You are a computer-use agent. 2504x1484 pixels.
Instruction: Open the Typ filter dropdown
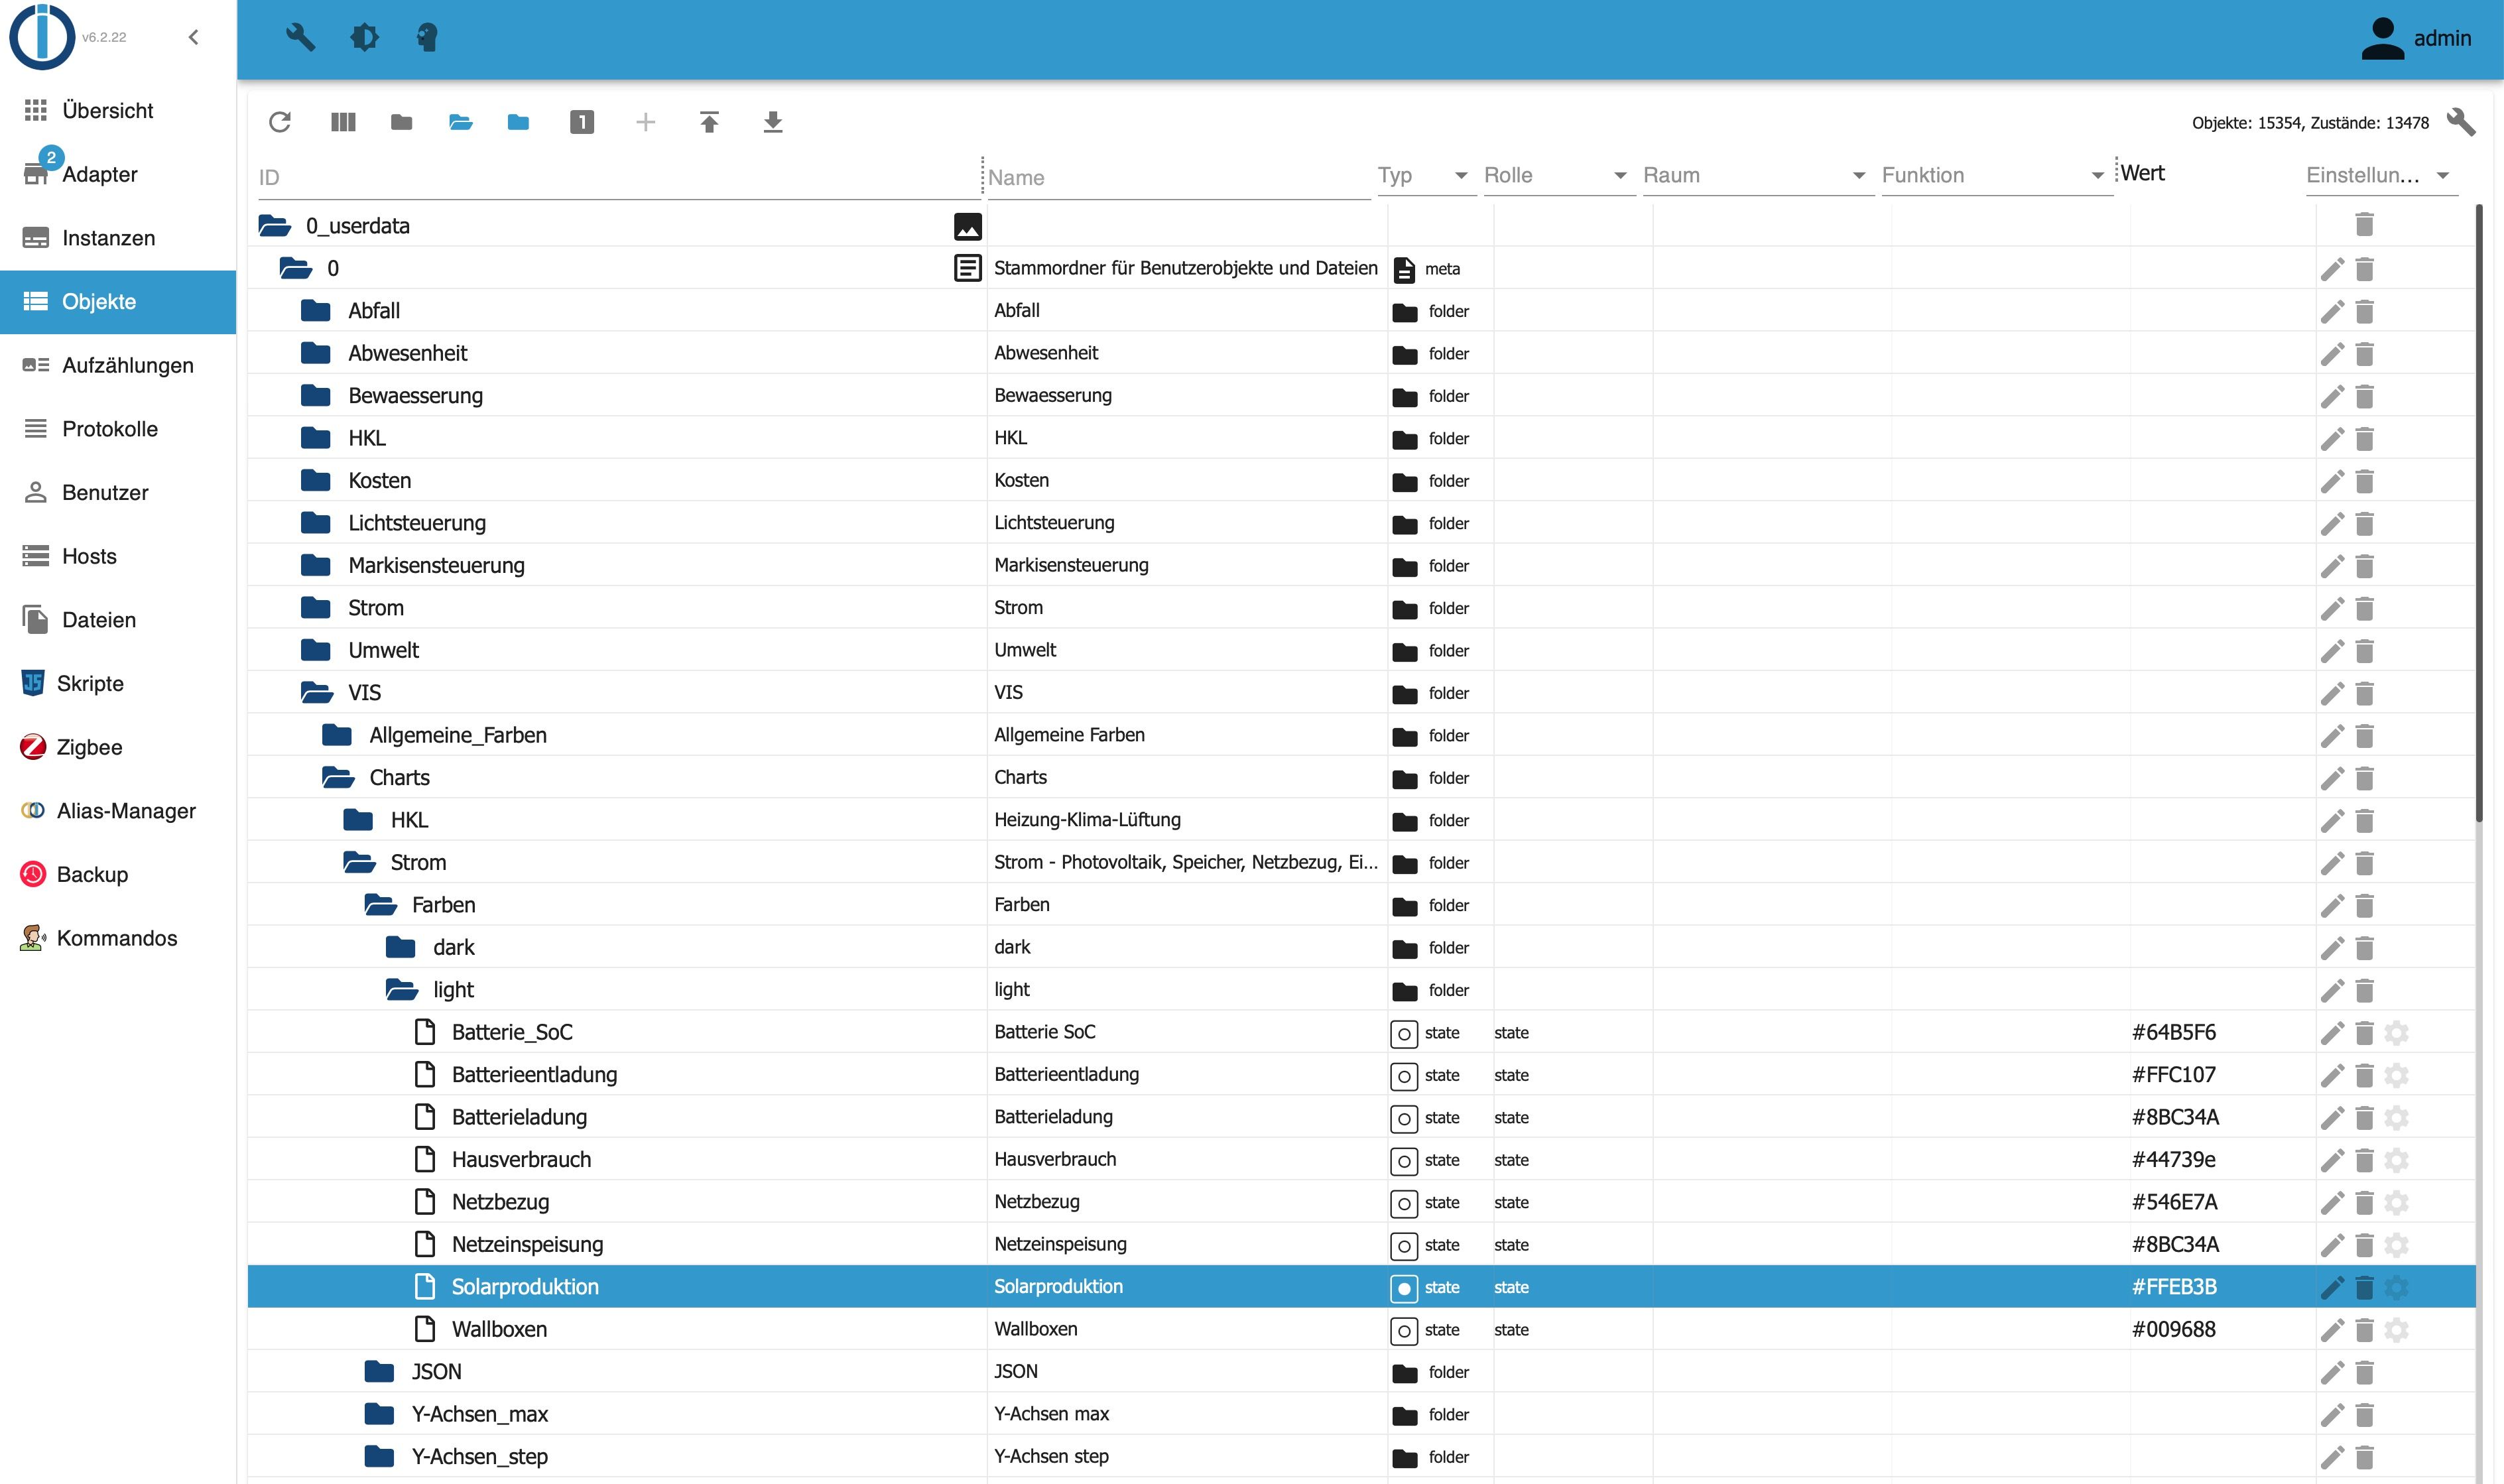[x=1427, y=175]
